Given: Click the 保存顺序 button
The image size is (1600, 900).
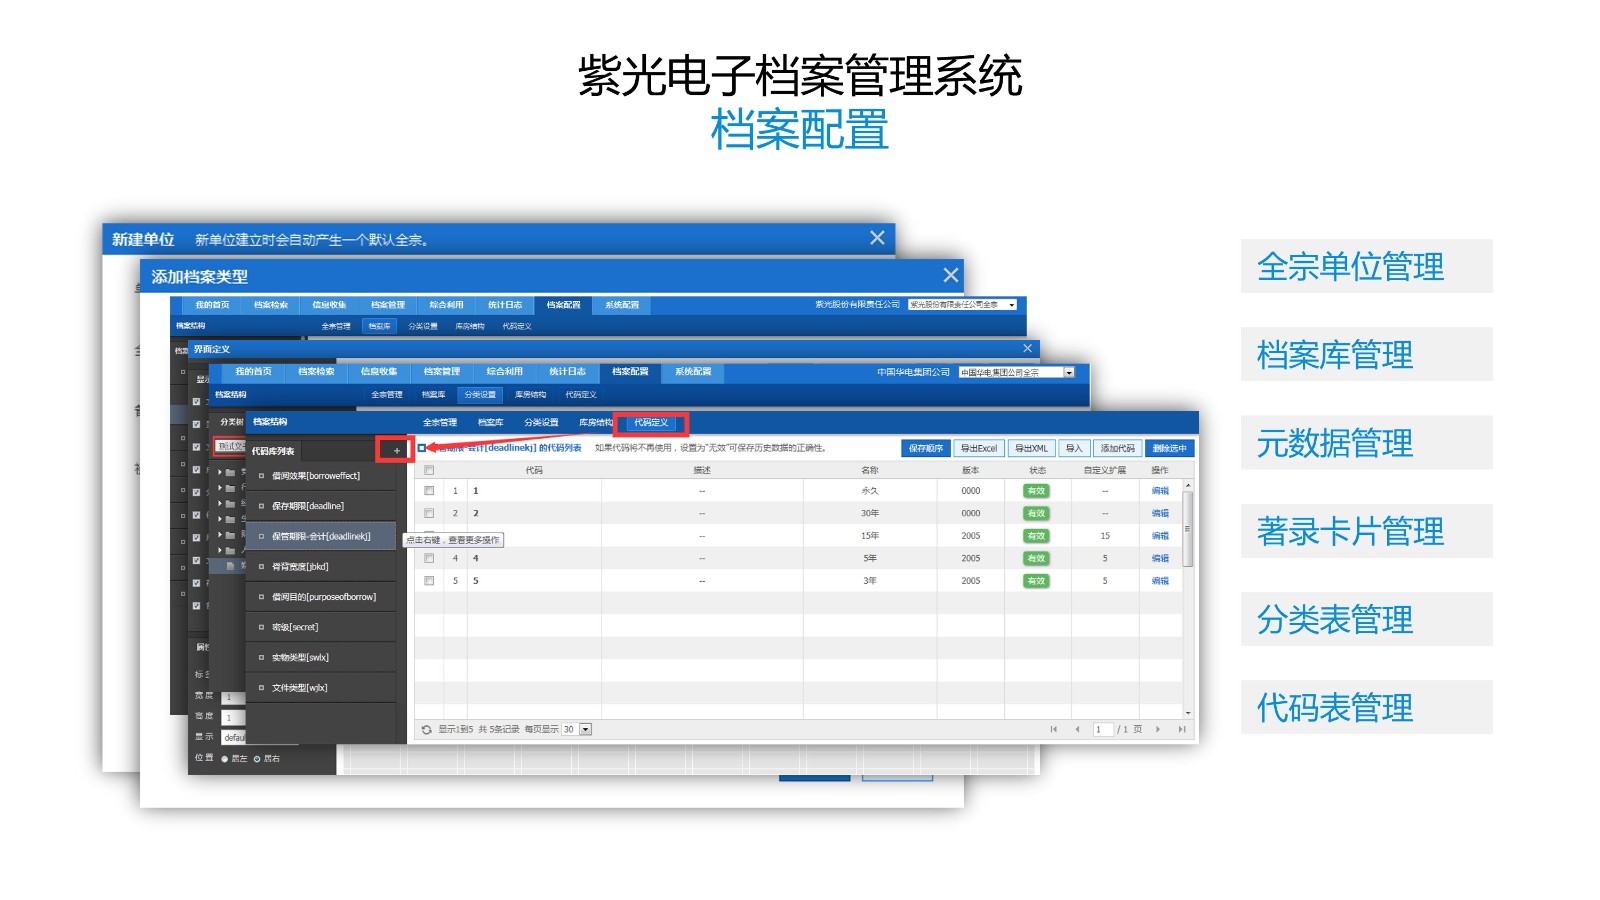Looking at the screenshot, I should click(x=925, y=449).
